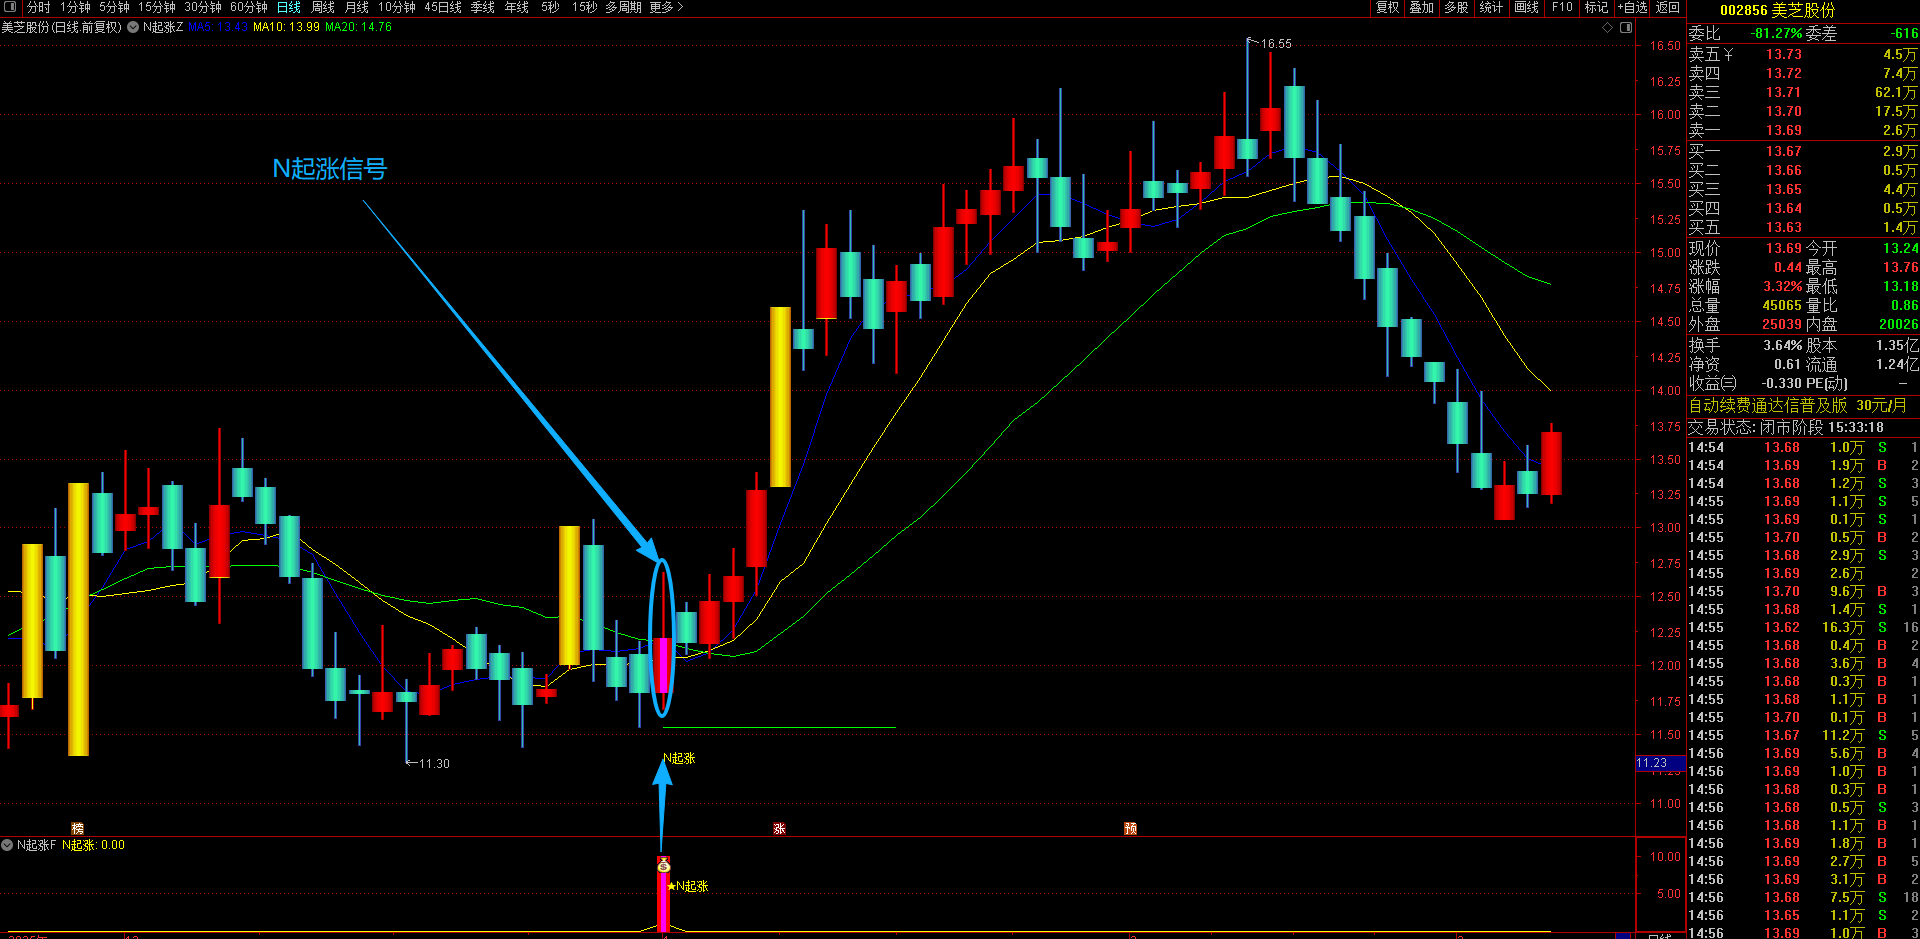Click the 预 marker icon on the timeline
Viewport: 1920px width, 939px height.
tap(1130, 828)
